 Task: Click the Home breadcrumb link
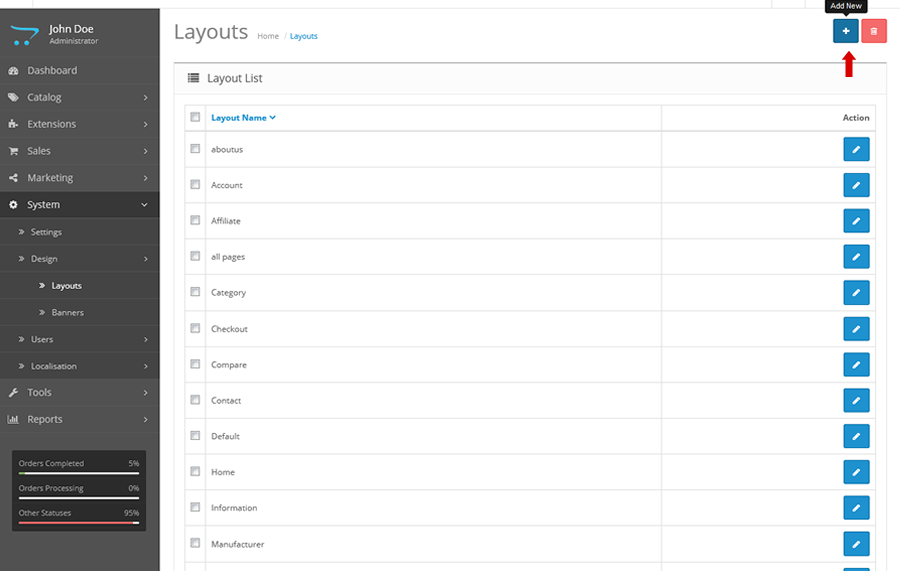268,36
